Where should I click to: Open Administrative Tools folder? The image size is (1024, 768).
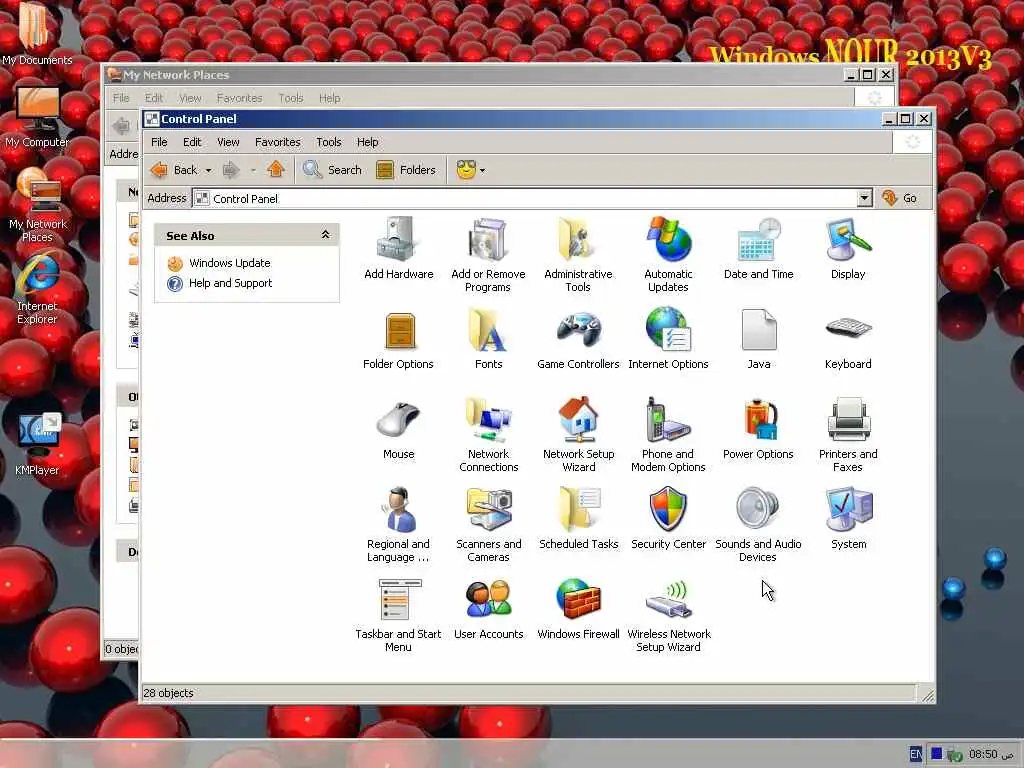point(578,255)
